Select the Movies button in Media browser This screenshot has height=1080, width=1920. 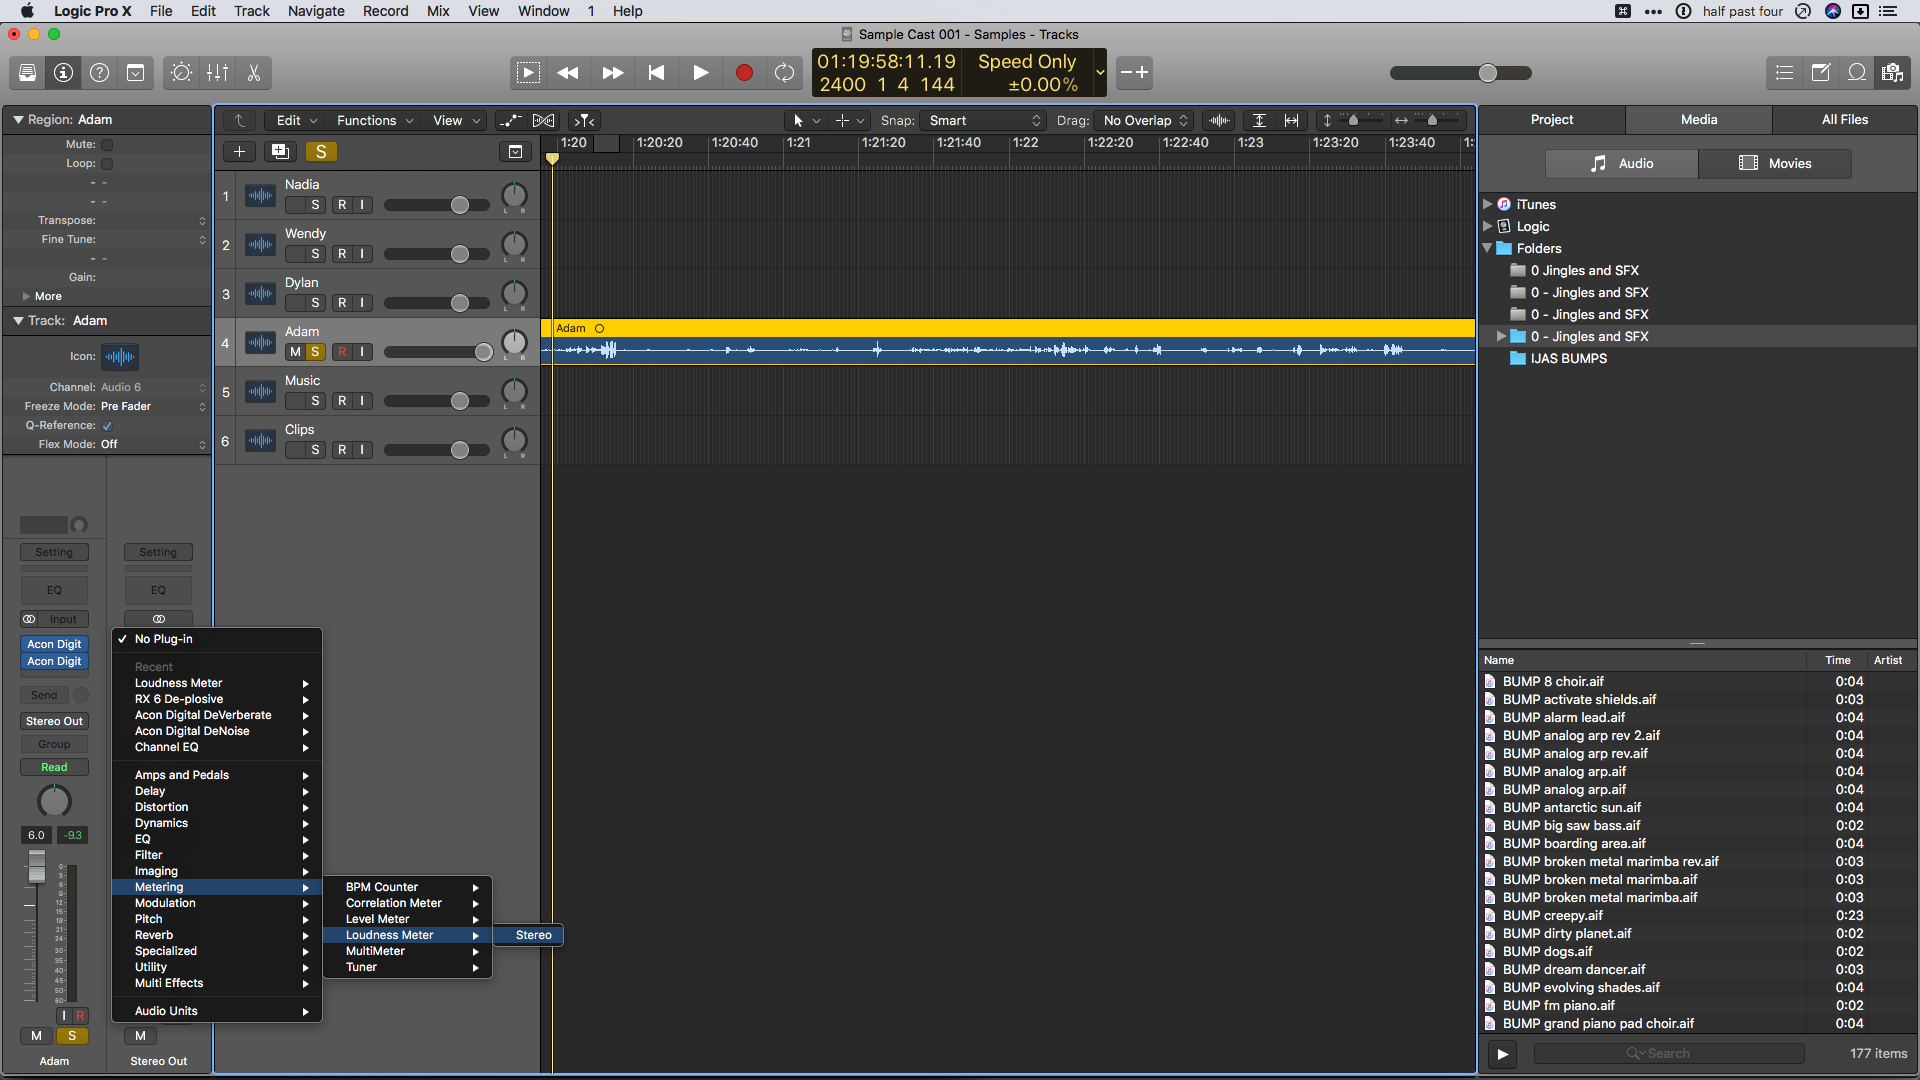pos(1775,163)
